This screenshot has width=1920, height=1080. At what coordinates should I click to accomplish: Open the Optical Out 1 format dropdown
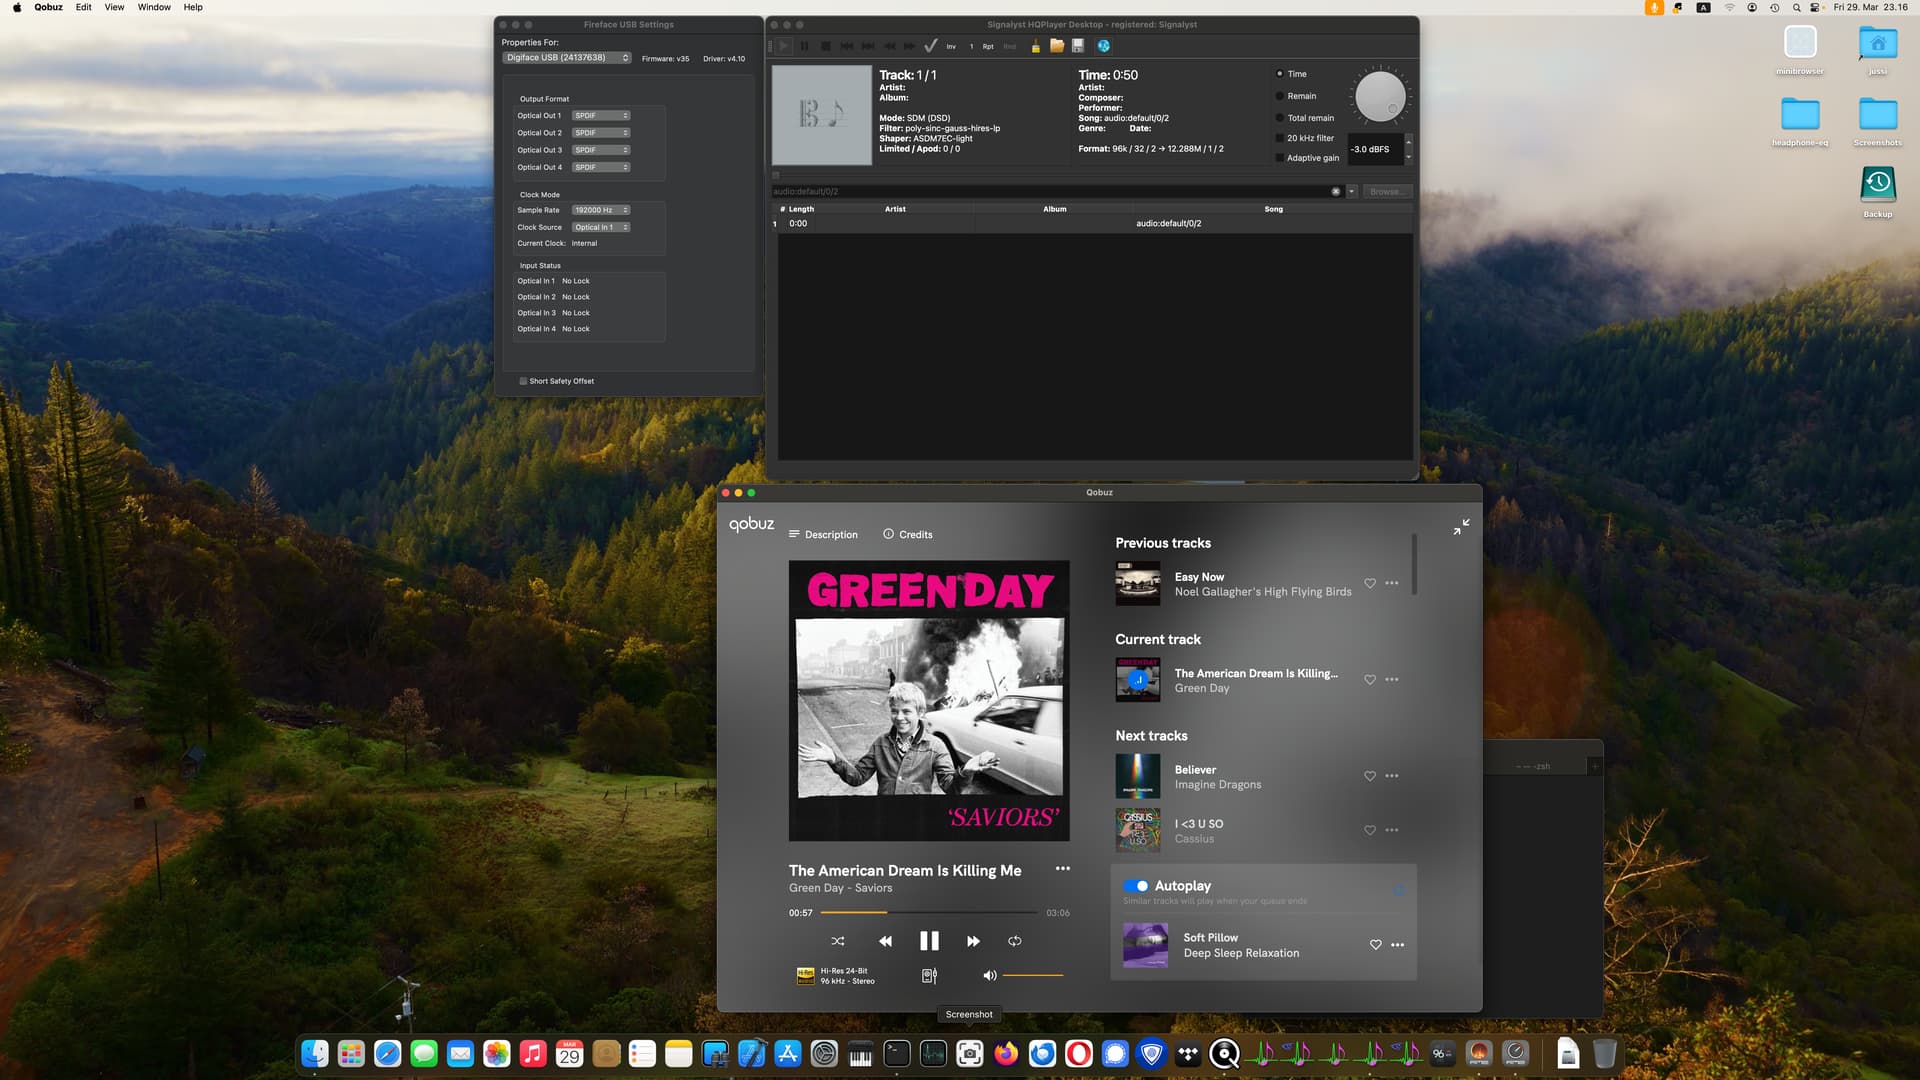click(601, 116)
